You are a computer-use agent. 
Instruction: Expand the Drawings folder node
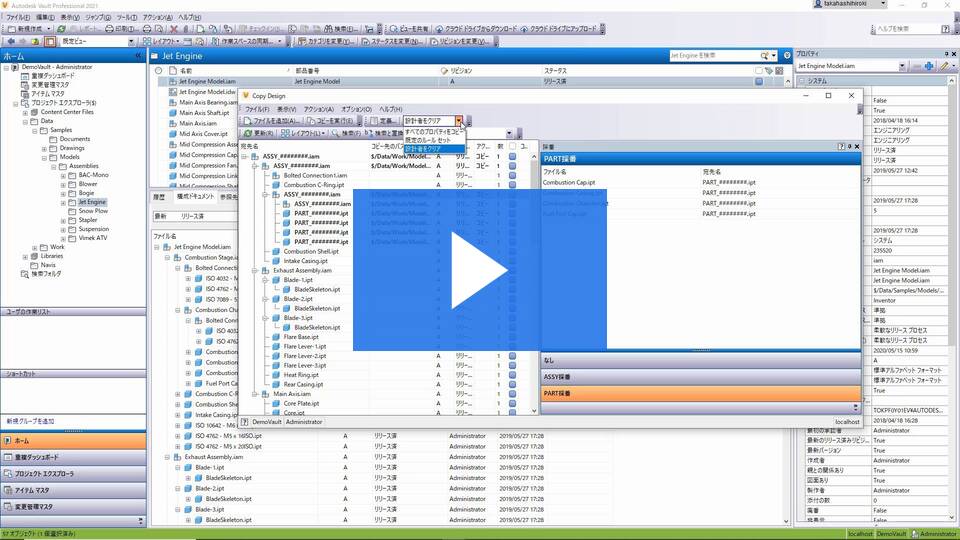44,148
